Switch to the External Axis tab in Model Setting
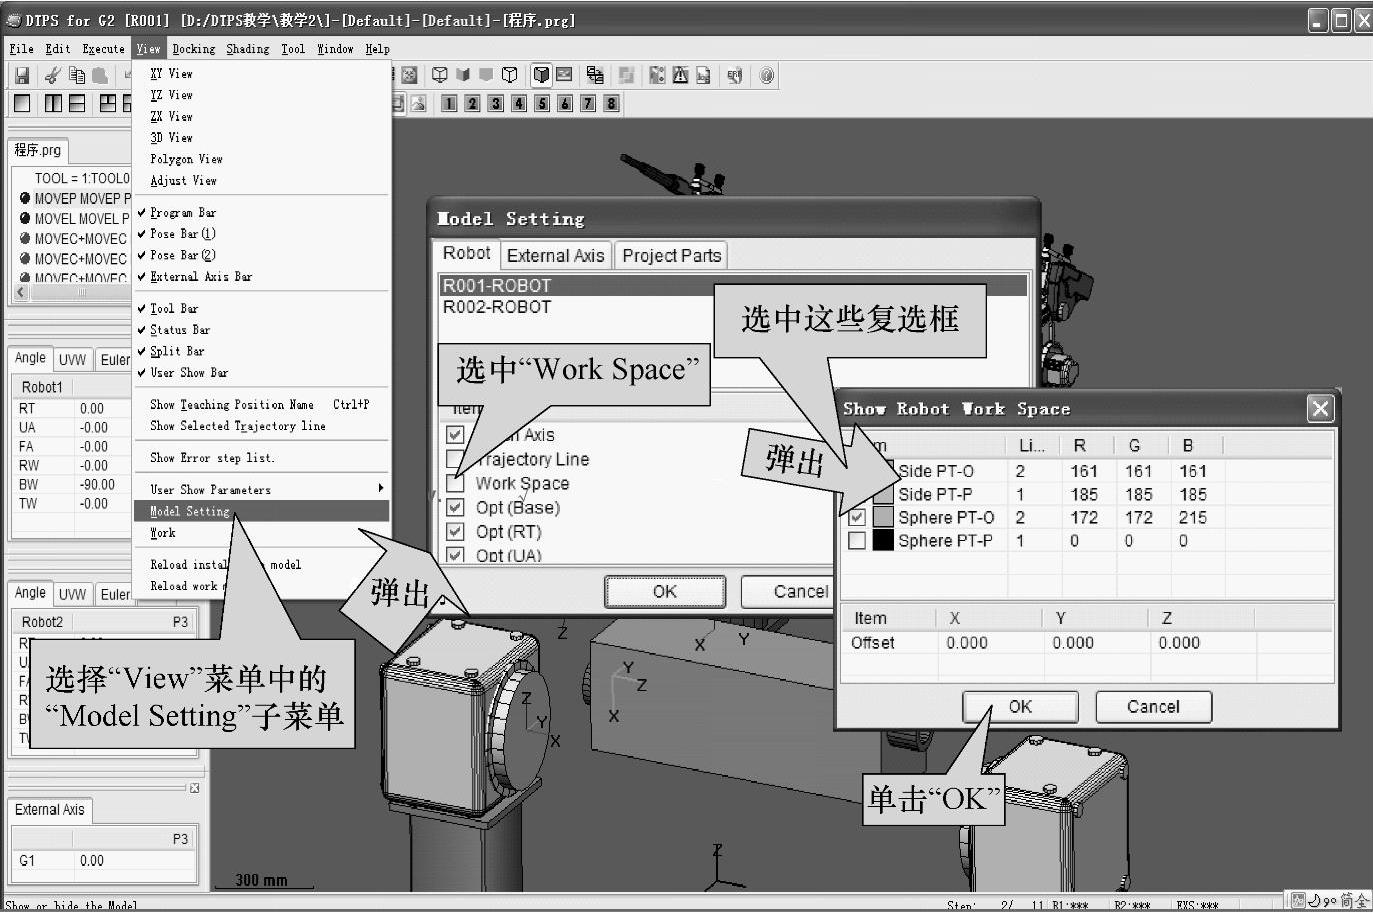This screenshot has width=1373, height=913. coord(555,255)
